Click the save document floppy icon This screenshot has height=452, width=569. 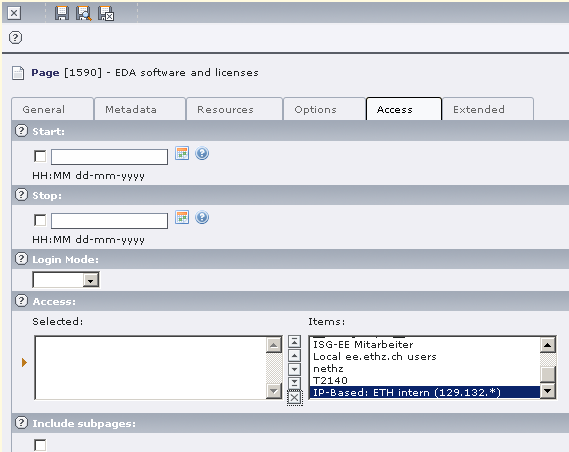pos(62,13)
